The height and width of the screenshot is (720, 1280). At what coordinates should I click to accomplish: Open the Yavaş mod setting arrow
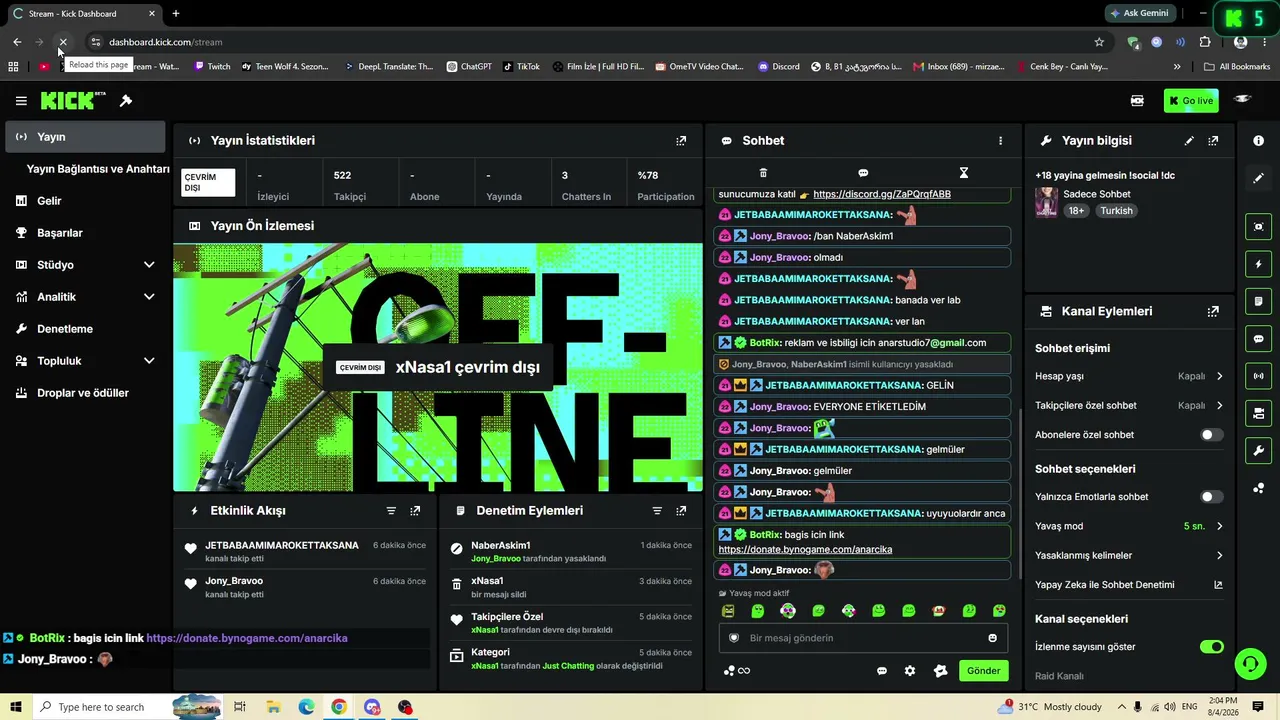tap(1219, 526)
